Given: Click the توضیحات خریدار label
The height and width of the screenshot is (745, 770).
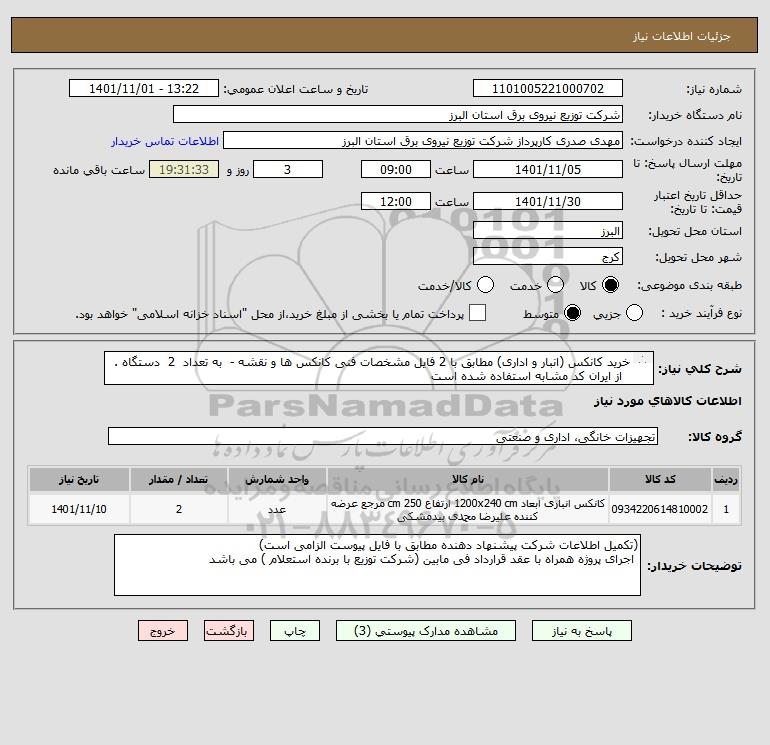Looking at the screenshot, I should click(695, 566).
